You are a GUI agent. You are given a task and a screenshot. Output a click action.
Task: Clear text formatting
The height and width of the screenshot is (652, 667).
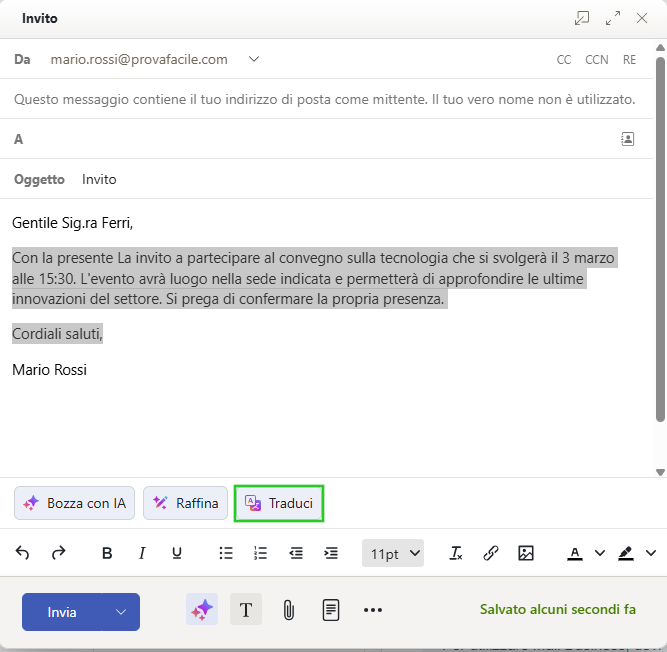point(456,553)
